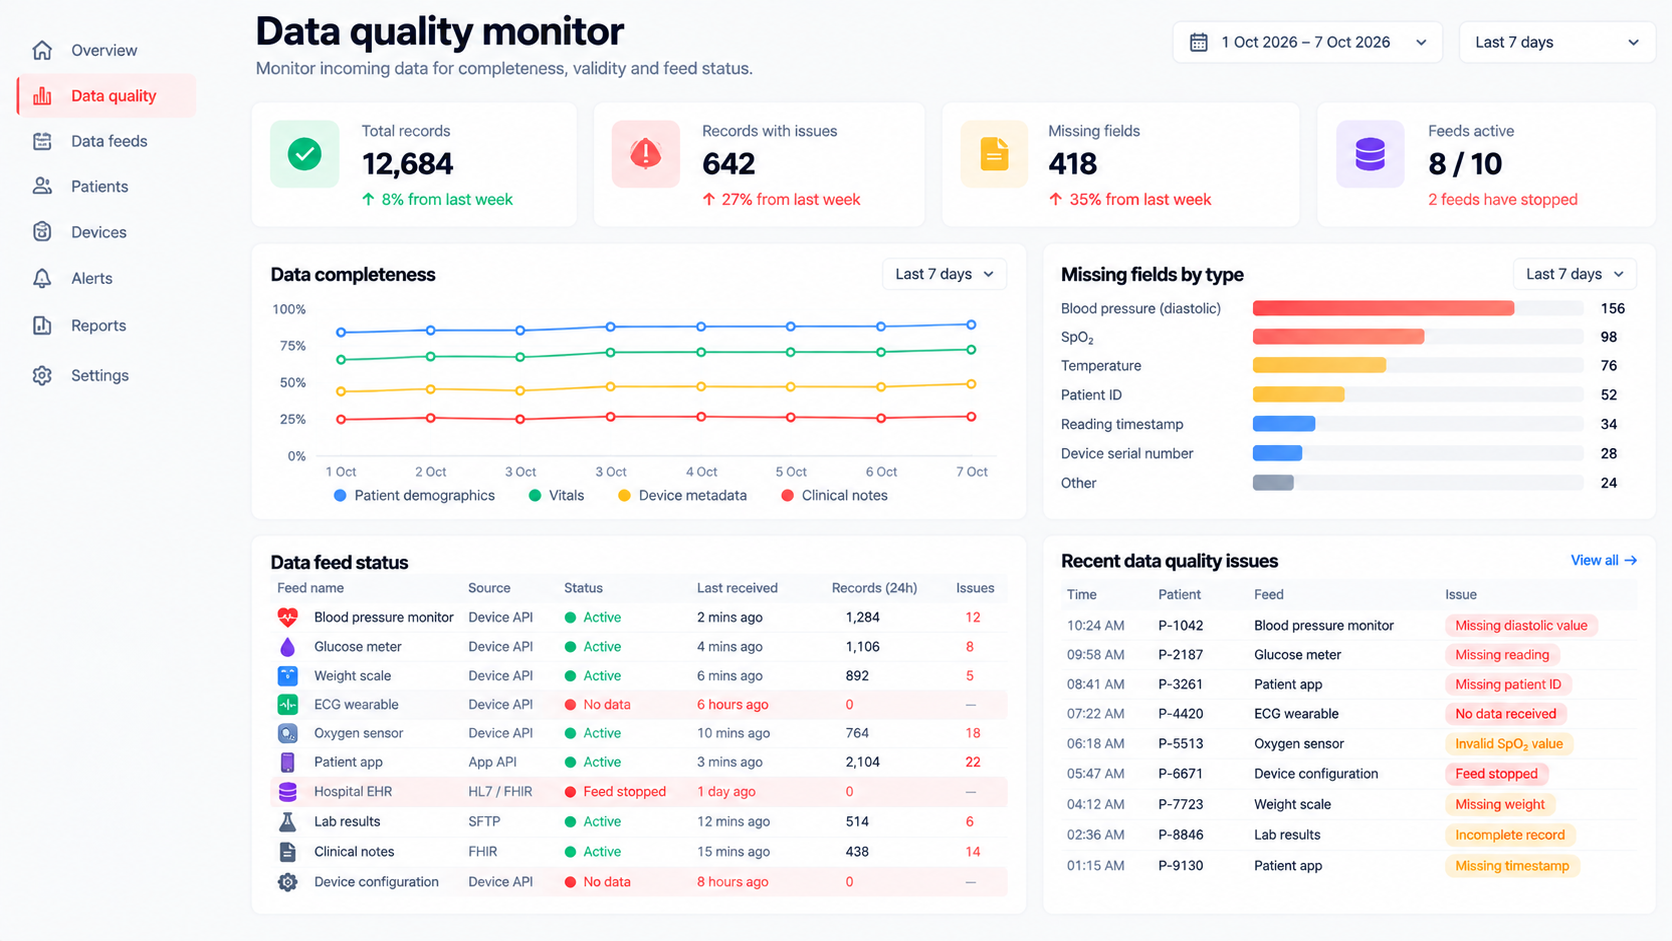Toggle Vitals series in chart legend
Screen dimensions: 1672x941
point(556,495)
